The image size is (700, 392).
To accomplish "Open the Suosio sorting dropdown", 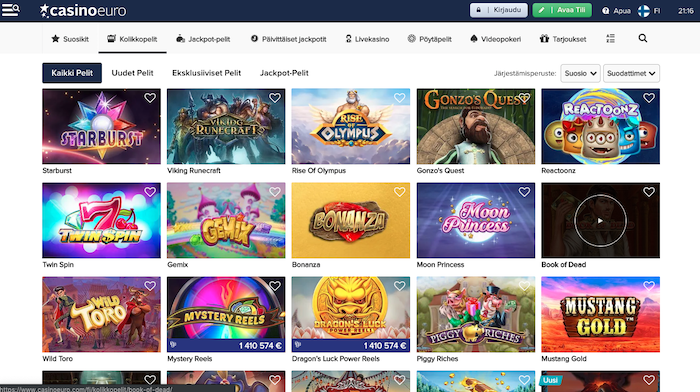I will (580, 73).
